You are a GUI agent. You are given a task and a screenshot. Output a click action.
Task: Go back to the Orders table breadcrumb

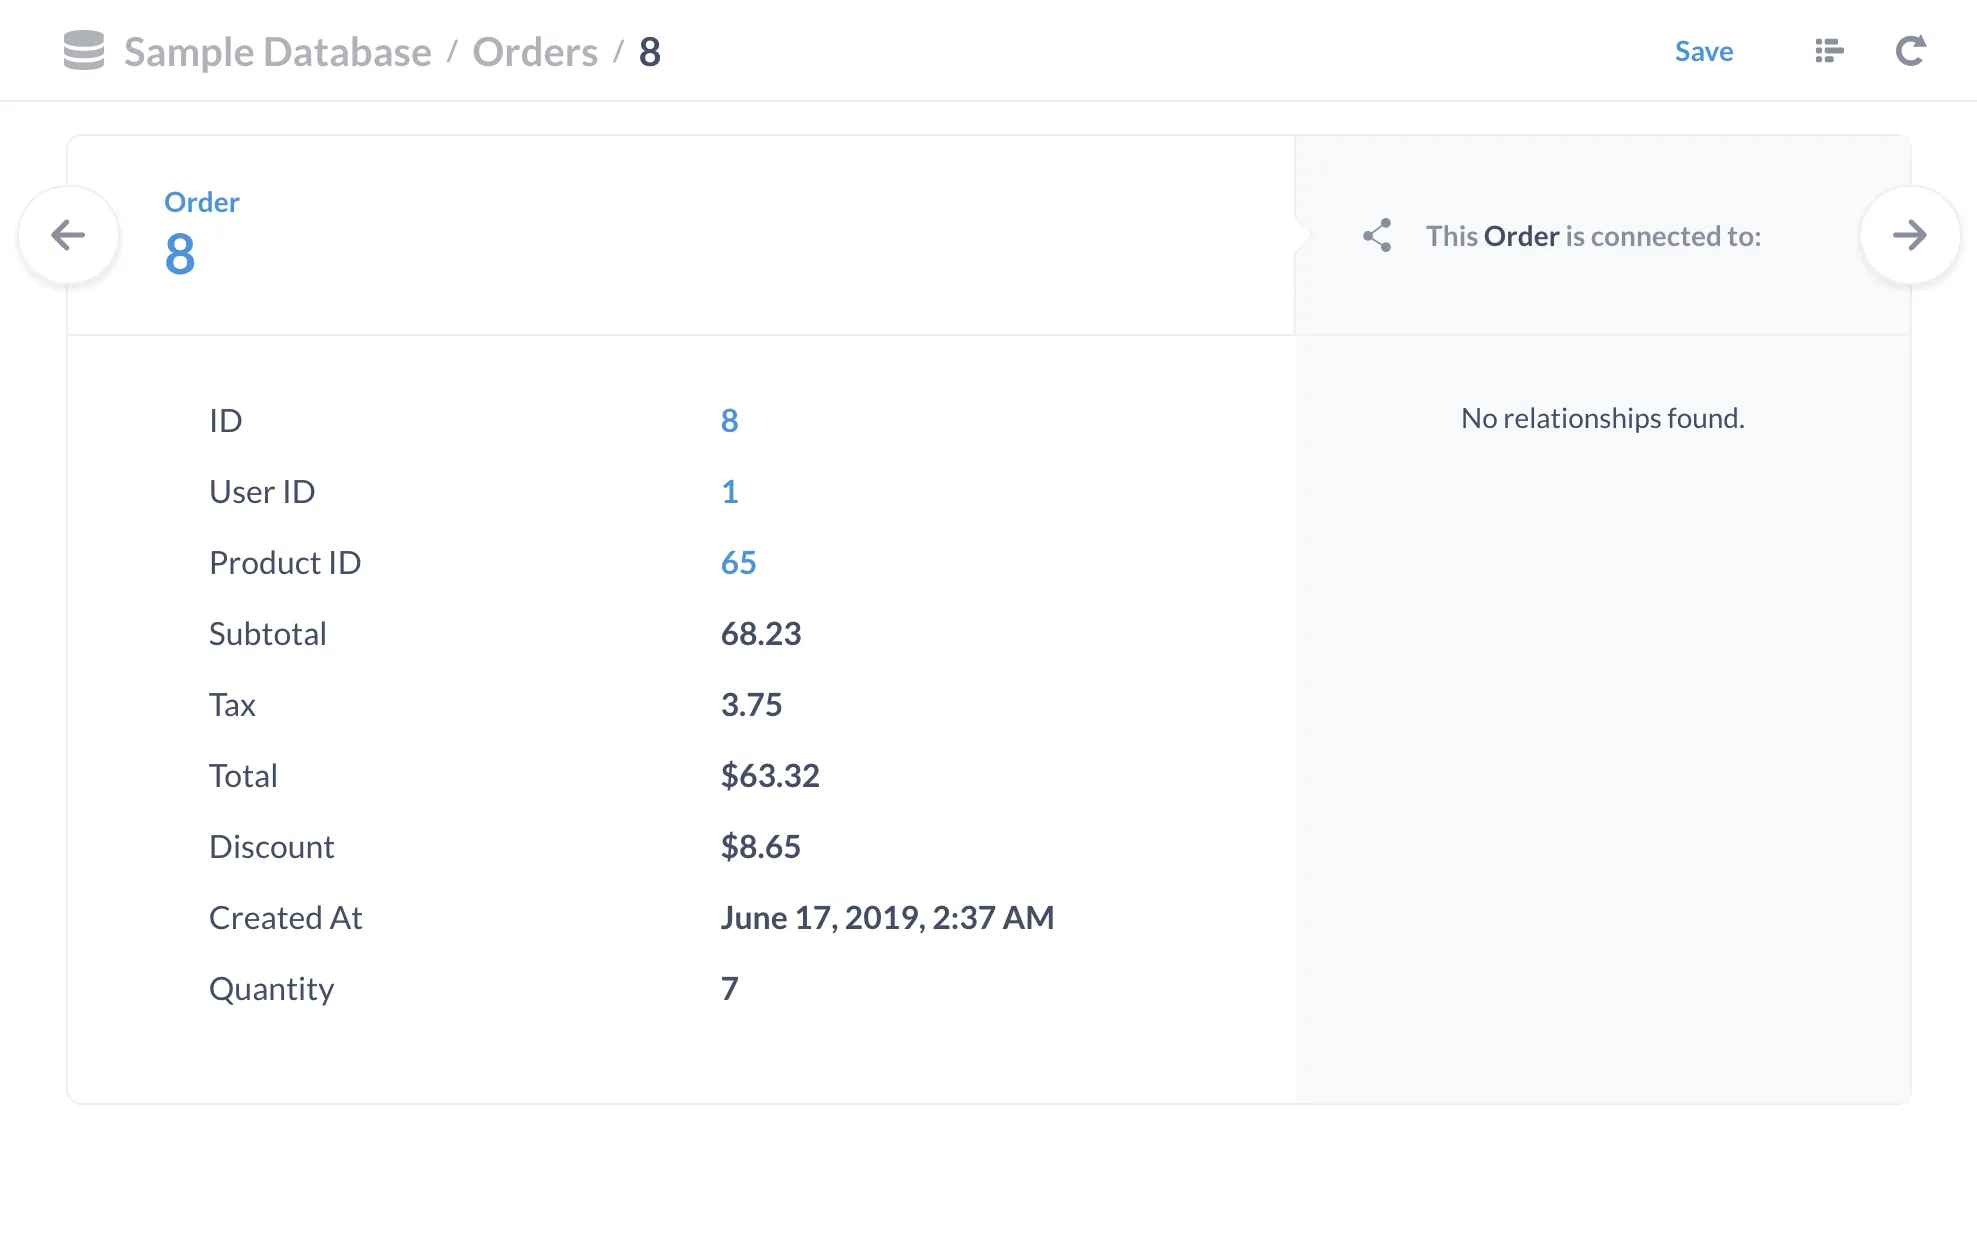tap(534, 51)
